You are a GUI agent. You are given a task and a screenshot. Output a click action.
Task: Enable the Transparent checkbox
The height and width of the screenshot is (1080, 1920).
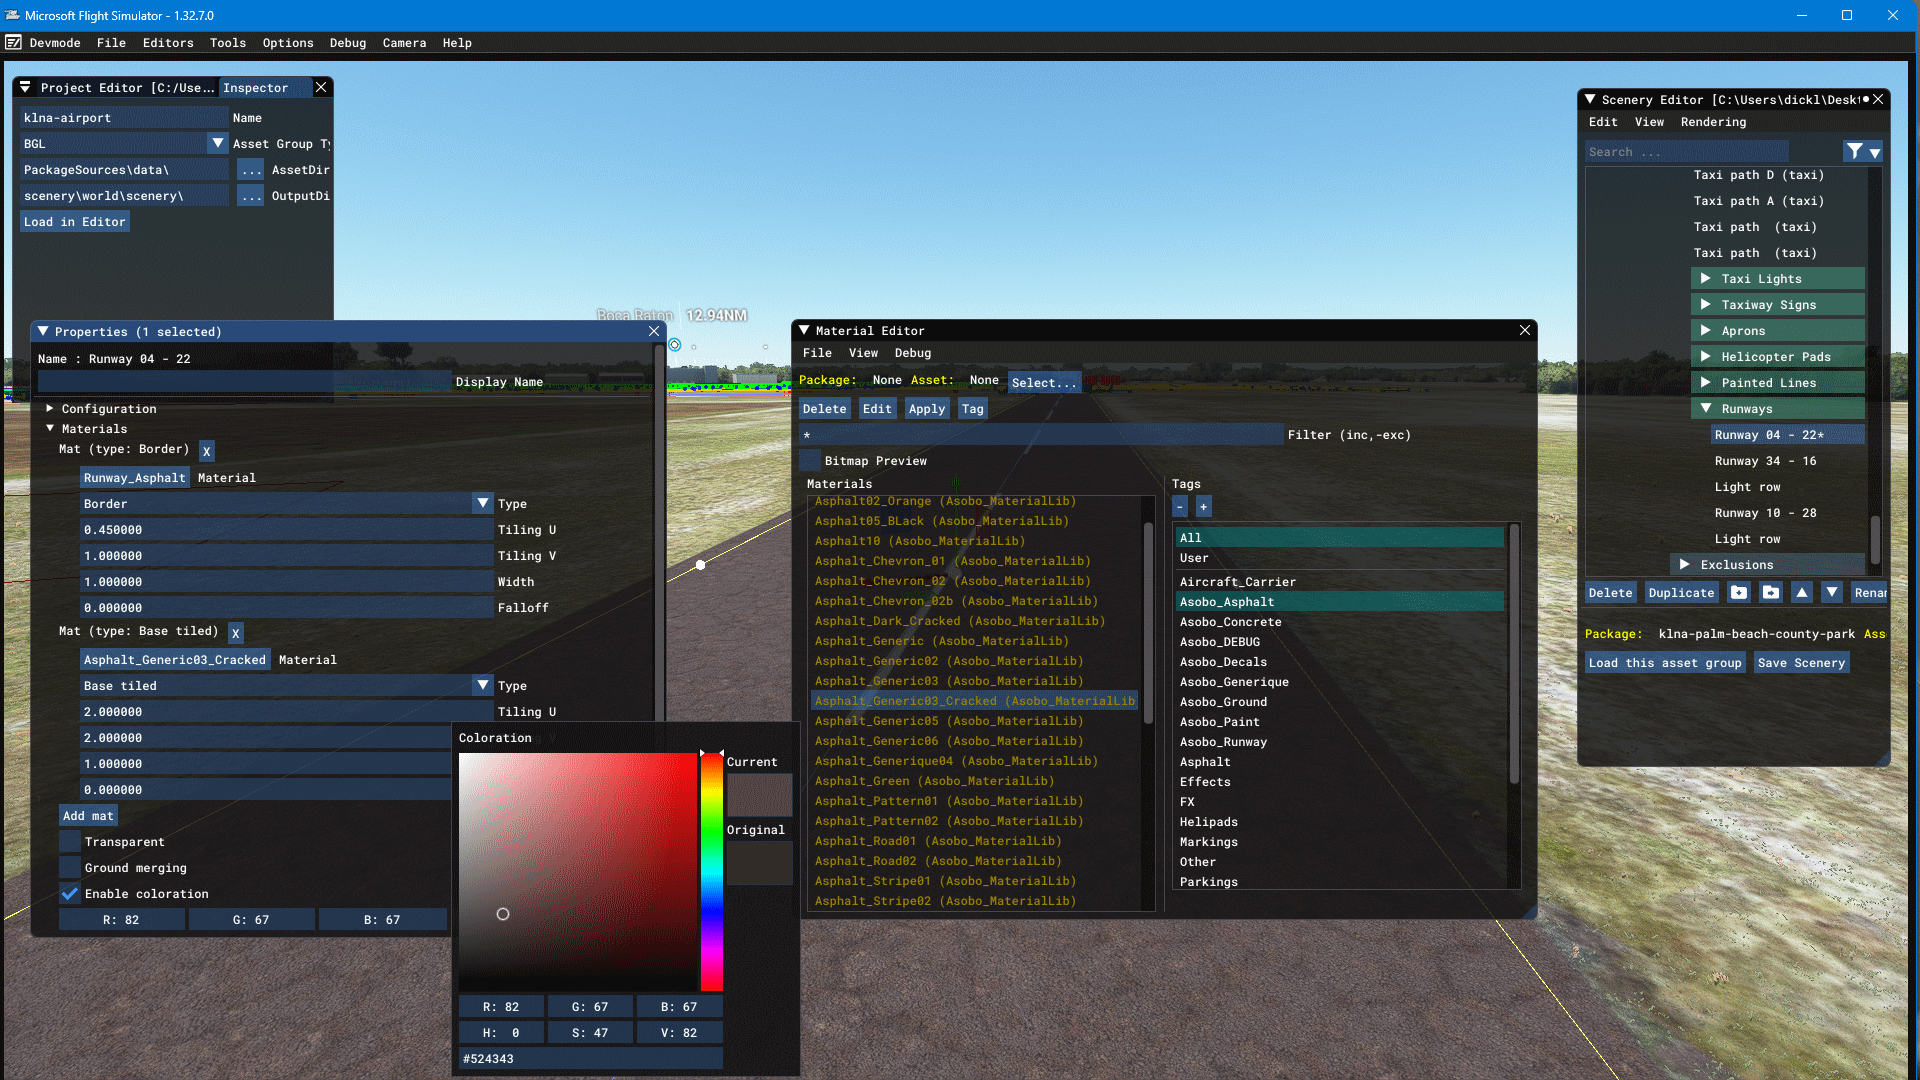coord(69,841)
